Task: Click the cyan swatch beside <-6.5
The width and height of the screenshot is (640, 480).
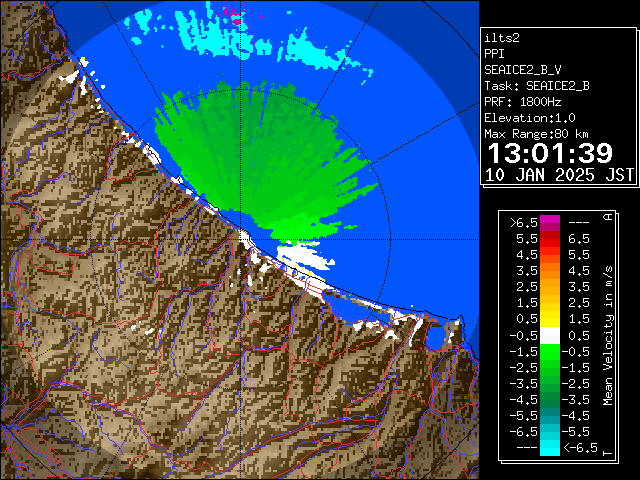Action: [x=550, y=447]
